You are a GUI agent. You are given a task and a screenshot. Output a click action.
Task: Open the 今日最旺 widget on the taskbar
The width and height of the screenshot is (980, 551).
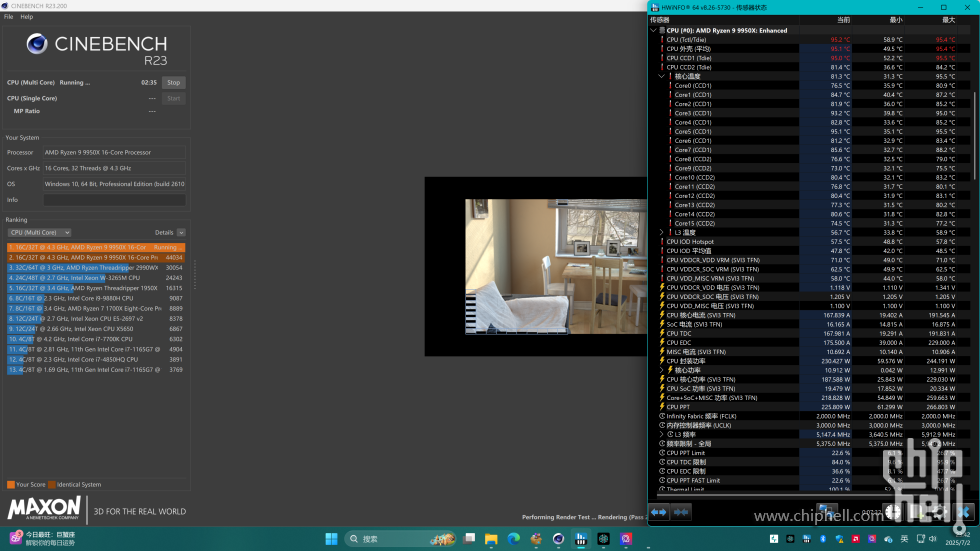tap(42, 539)
